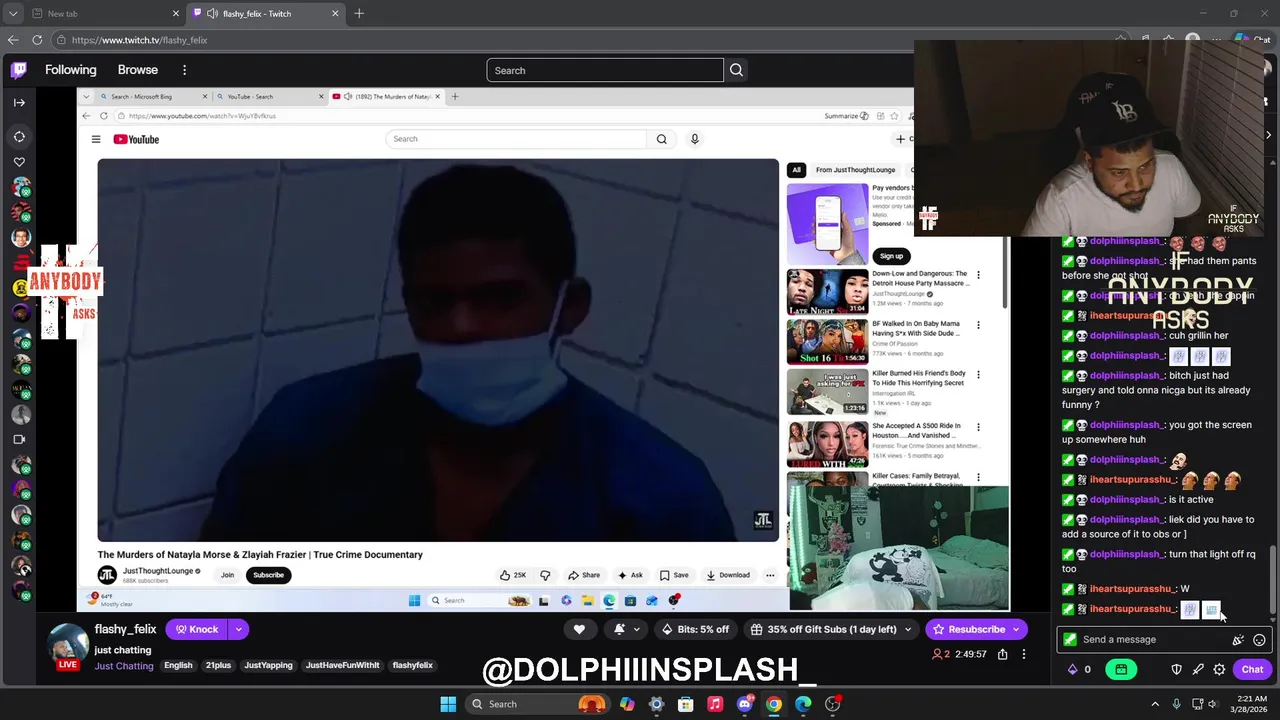Screen dimensions: 1280x720
Task: Click the Knock button
Action: 197,629
